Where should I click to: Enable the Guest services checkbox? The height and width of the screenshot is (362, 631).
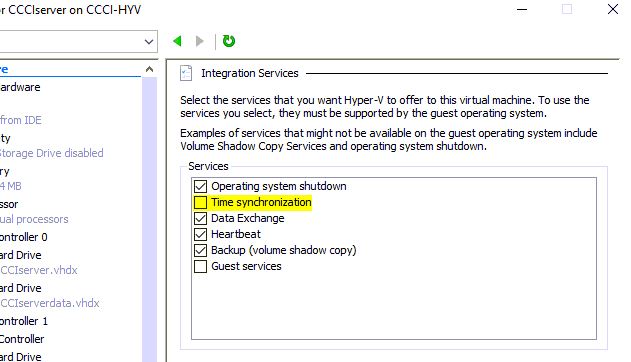pyautogui.click(x=200, y=266)
